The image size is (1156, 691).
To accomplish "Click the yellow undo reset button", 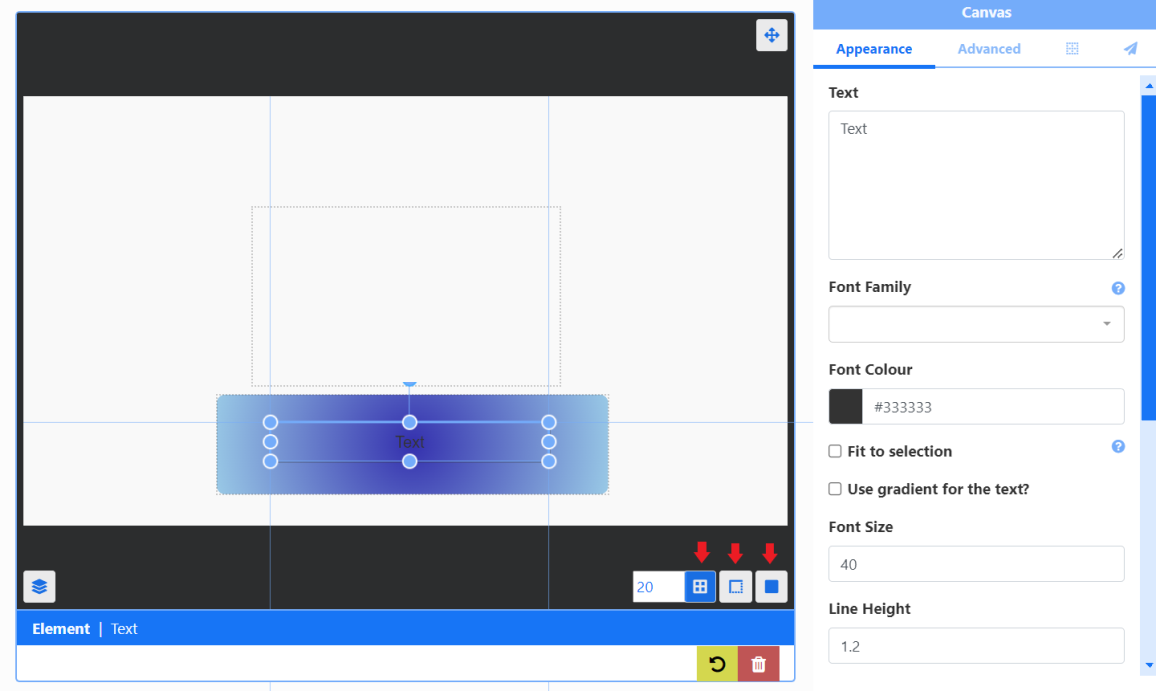I will (717, 664).
